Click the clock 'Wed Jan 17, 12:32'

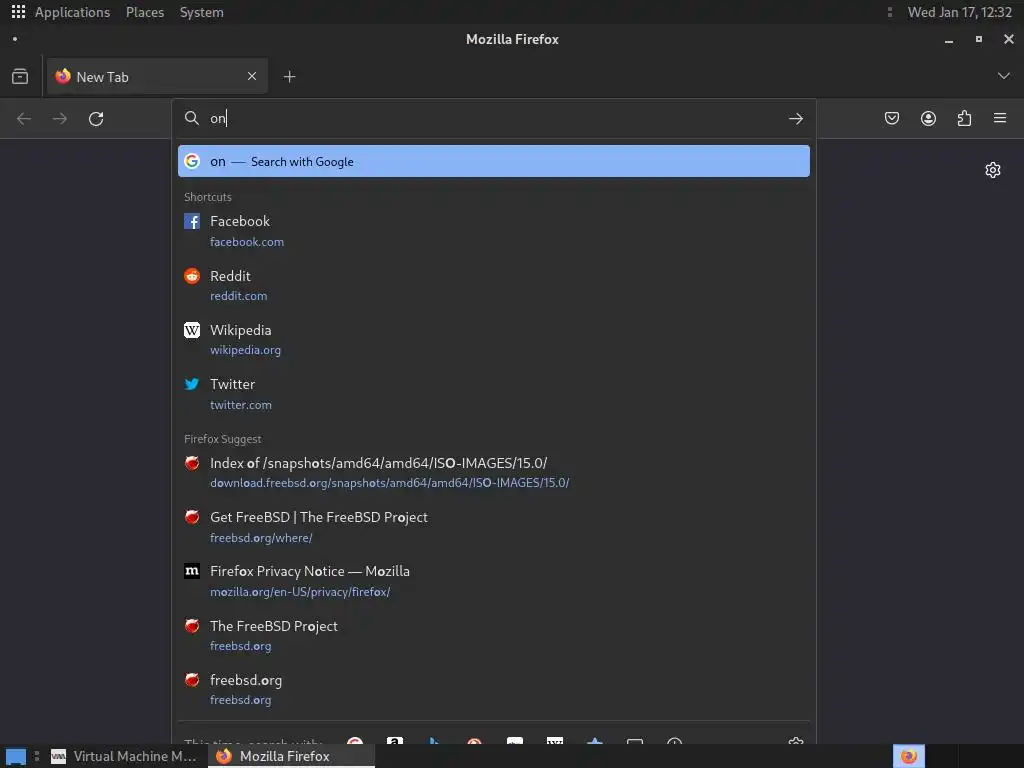click(x=959, y=12)
